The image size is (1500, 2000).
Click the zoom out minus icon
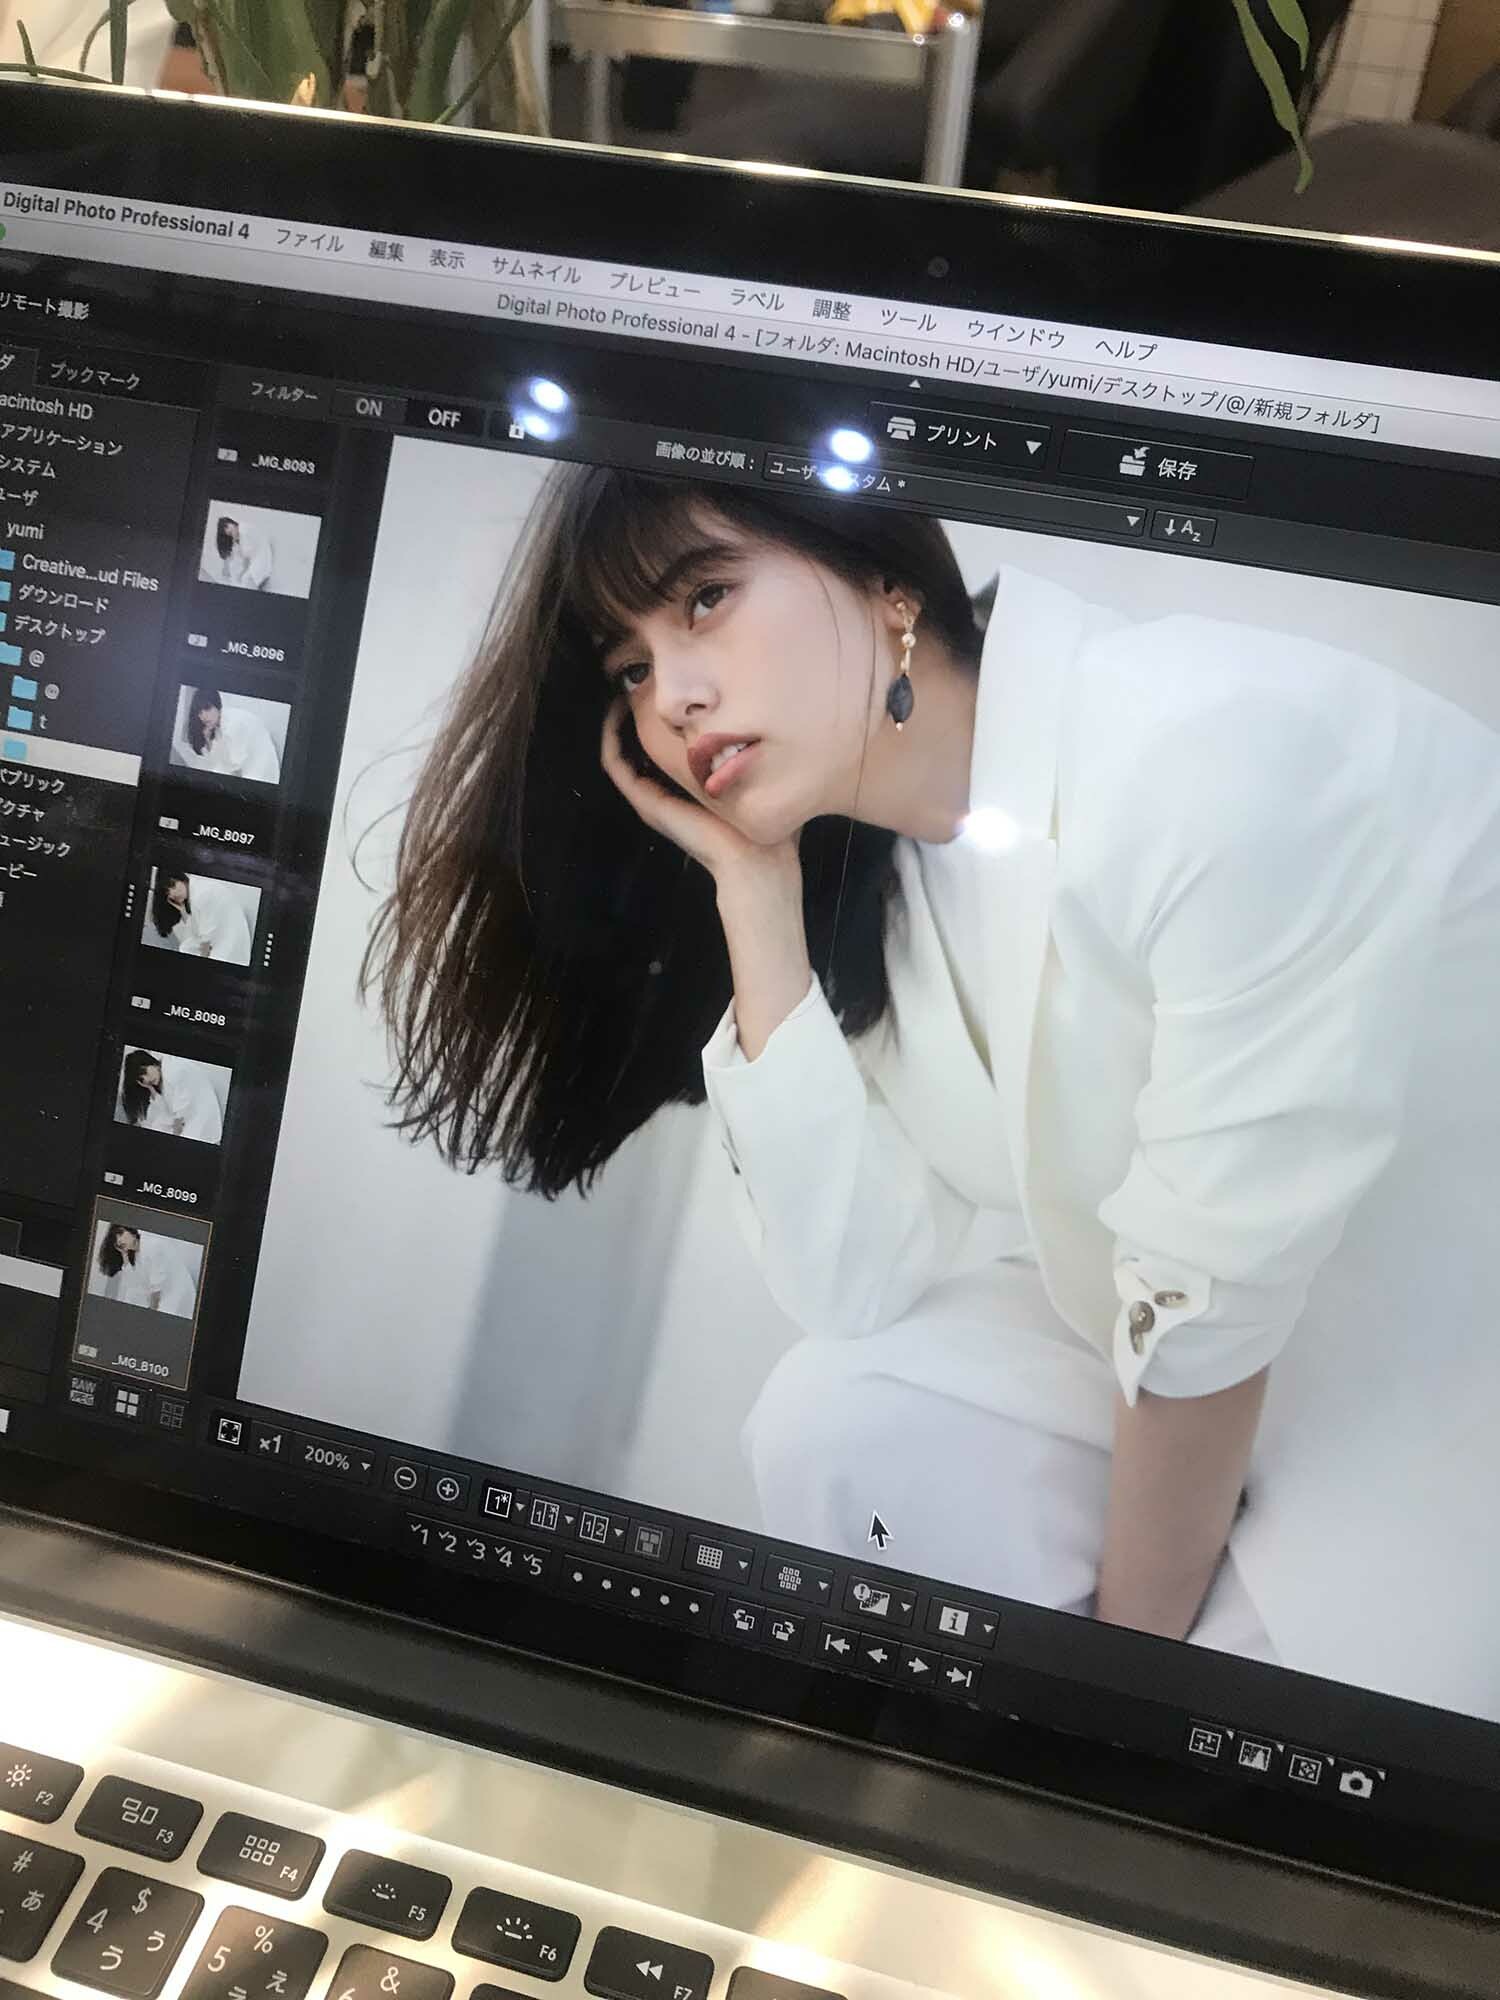click(405, 1478)
